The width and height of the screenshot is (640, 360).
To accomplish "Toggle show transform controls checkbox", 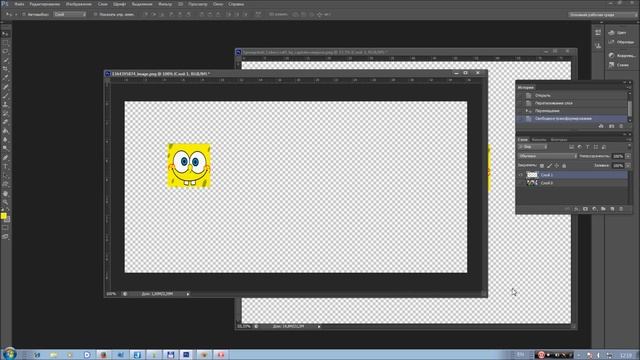I will (96, 14).
